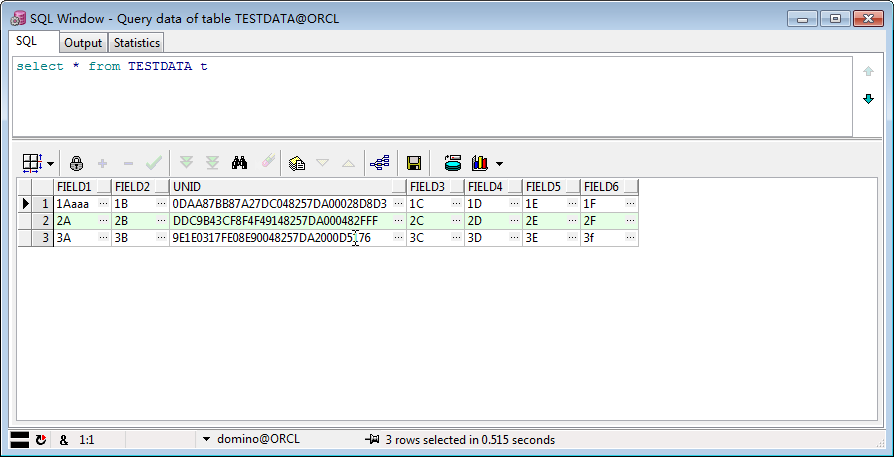Click the Fetch Next Page arrows icon
894x457 pixels.
coord(186,163)
